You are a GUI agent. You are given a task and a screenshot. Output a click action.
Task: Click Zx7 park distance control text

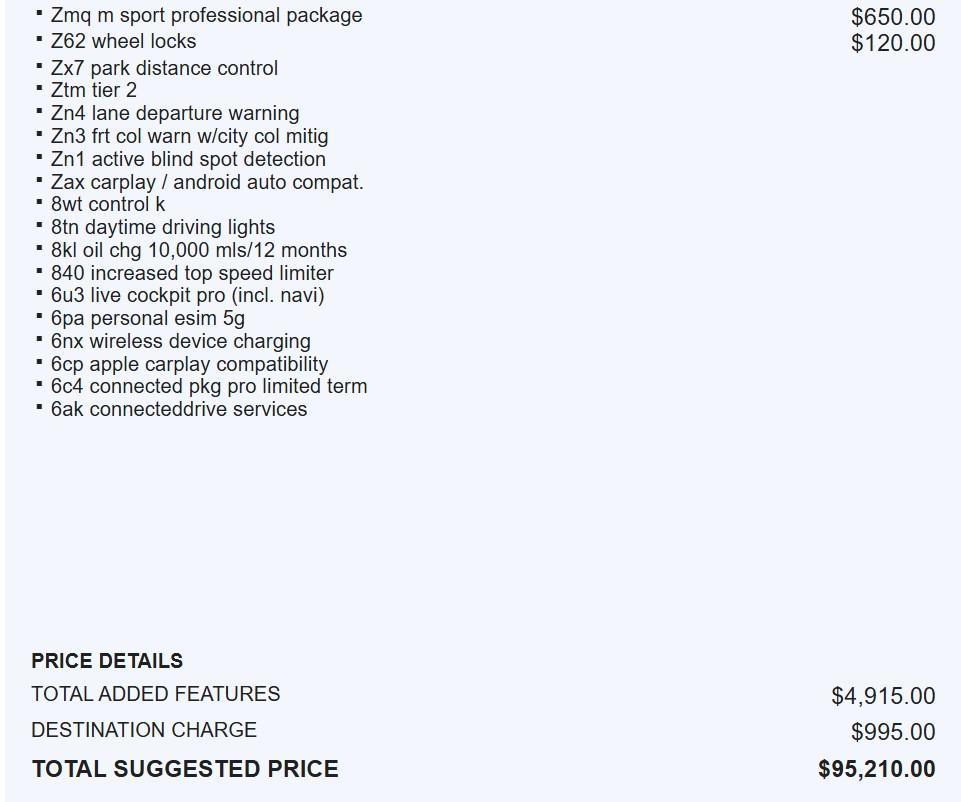click(x=164, y=68)
